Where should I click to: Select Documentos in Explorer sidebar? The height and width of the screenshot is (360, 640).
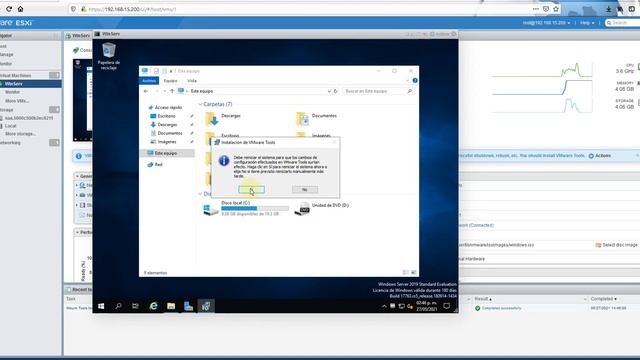pos(169,133)
